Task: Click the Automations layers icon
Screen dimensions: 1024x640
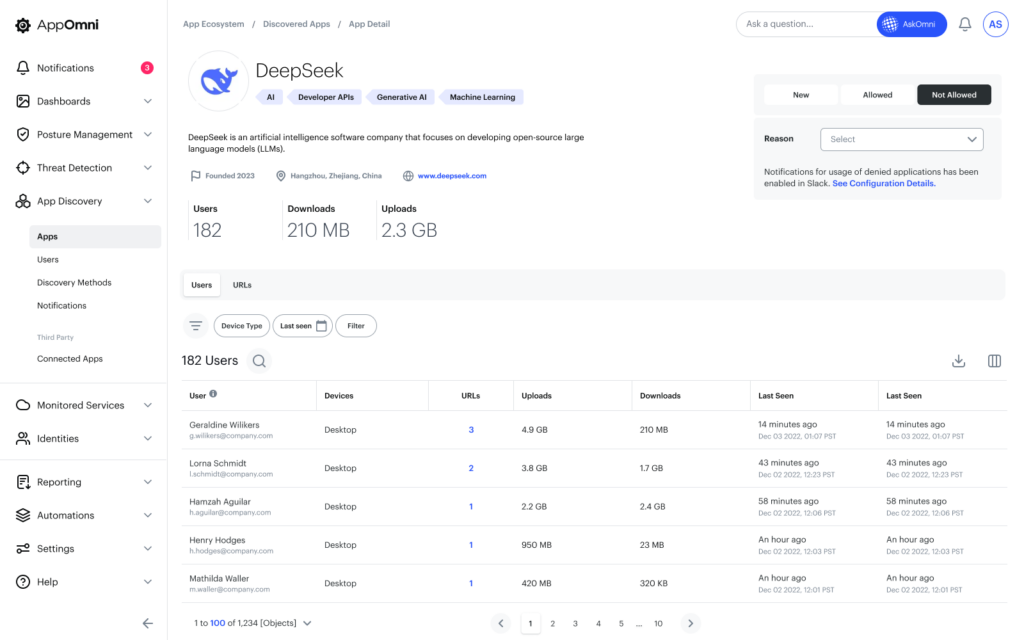Action: [x=23, y=515]
